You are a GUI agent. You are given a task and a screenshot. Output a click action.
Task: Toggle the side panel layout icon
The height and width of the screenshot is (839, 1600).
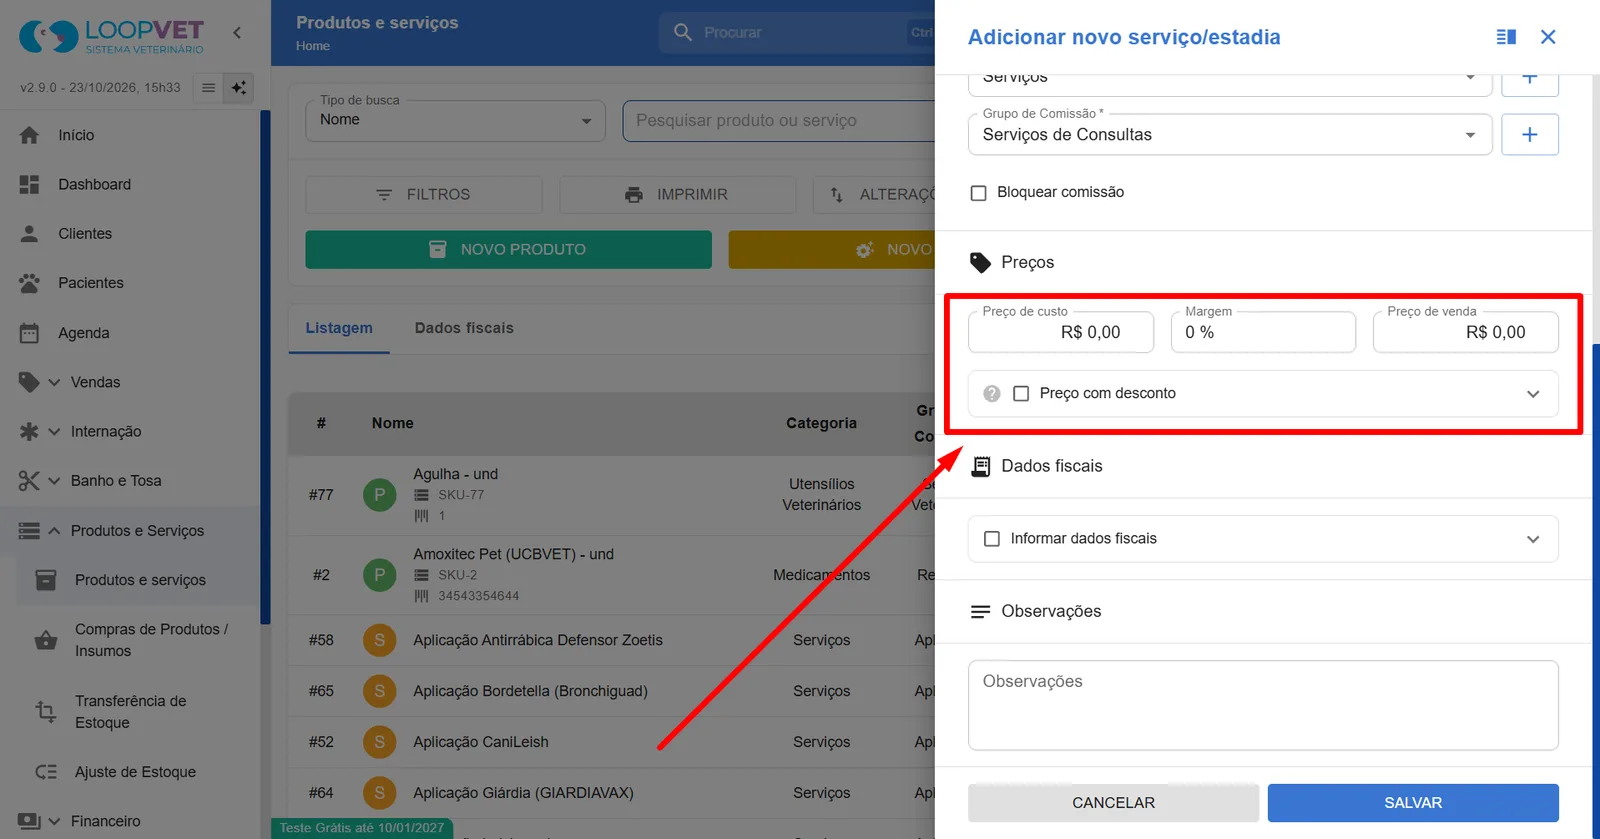pos(1506,37)
